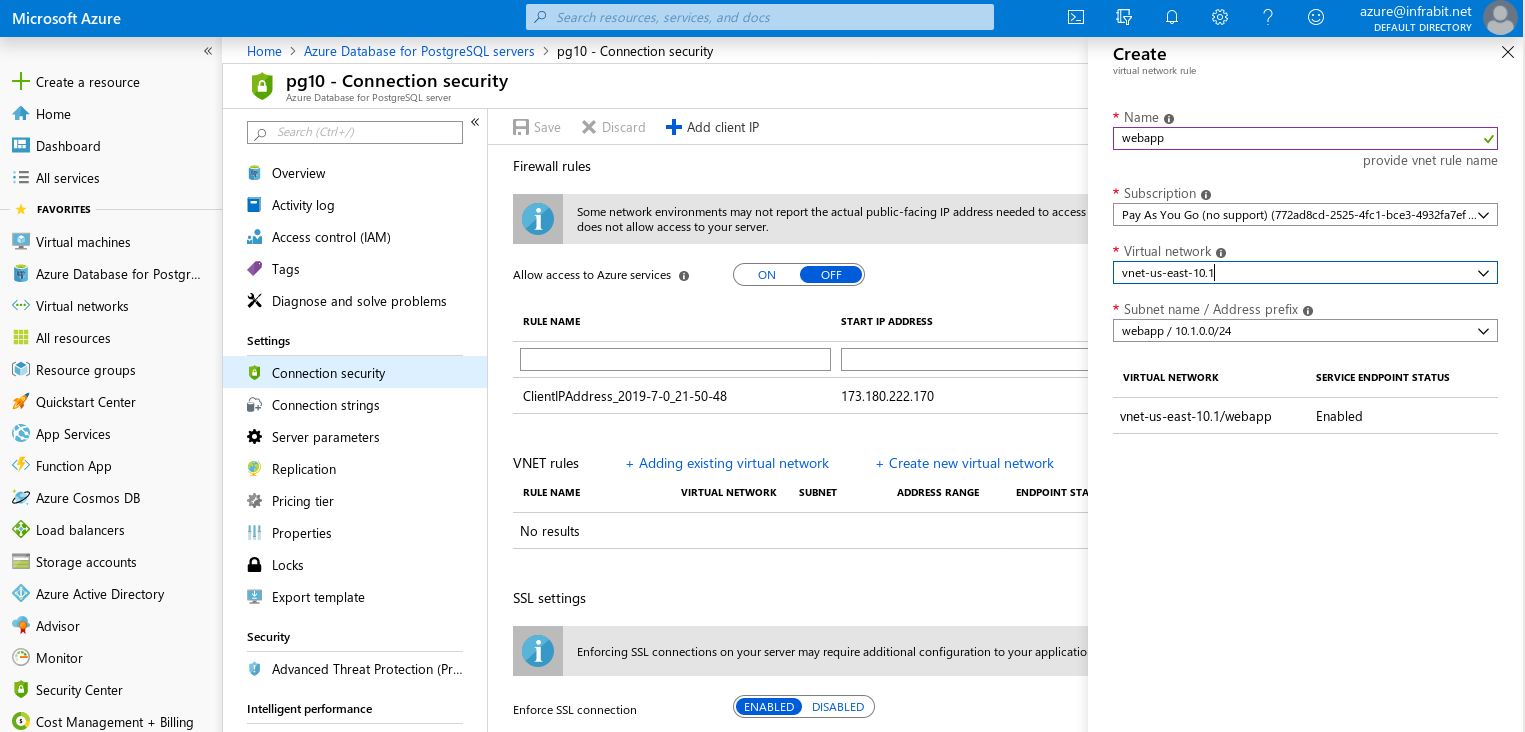Click Discard in the toolbar

click(613, 127)
